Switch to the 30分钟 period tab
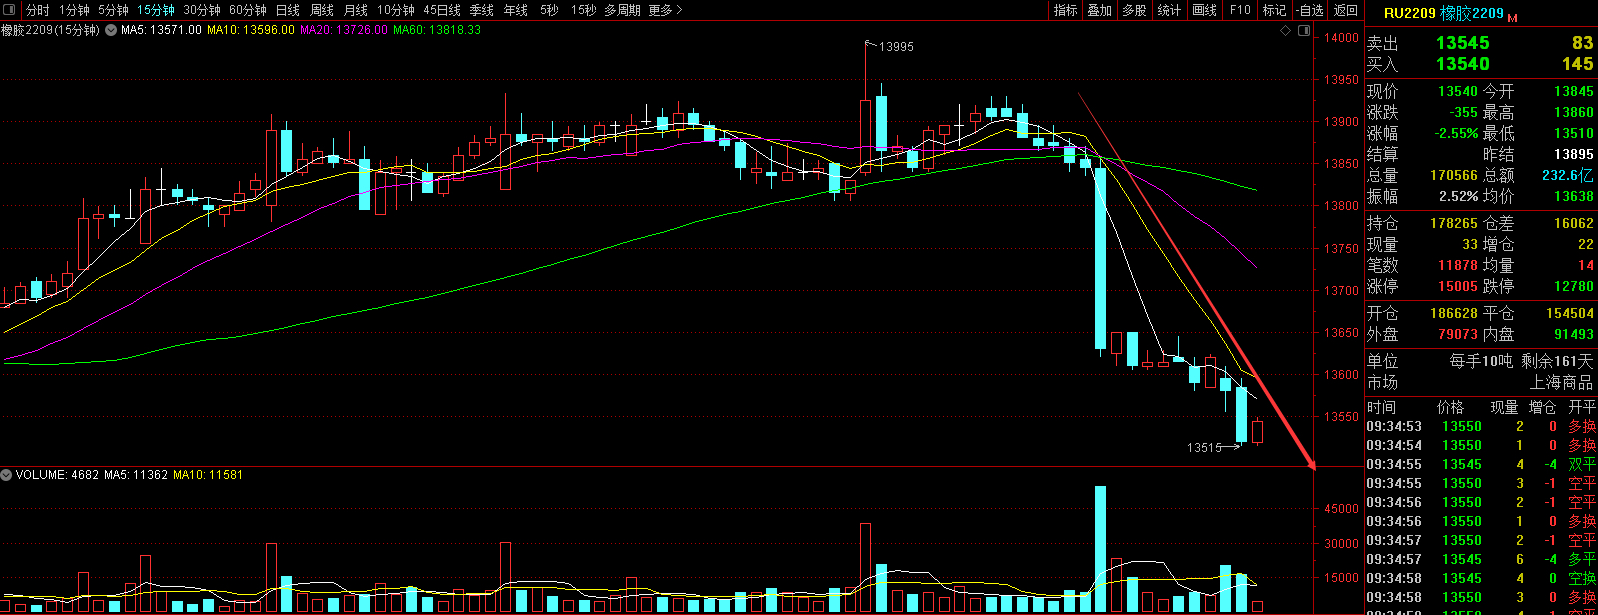This screenshot has height=615, width=1598. tap(202, 10)
